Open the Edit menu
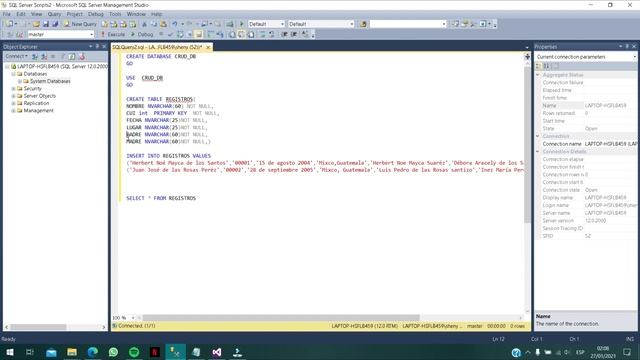Screen dimensions: 640x360 [x=21, y=14]
